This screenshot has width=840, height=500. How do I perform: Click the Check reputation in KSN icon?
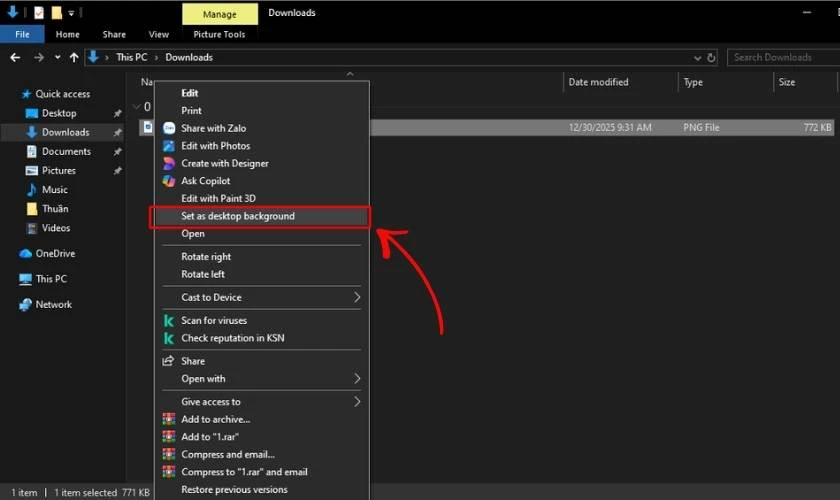tap(169, 338)
